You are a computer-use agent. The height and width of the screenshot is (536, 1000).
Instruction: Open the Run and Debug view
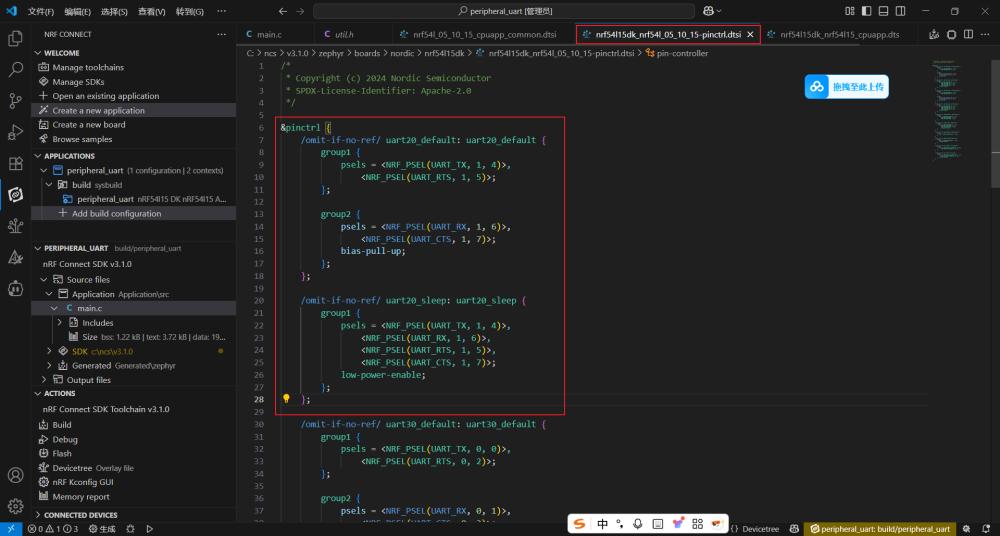(15, 132)
